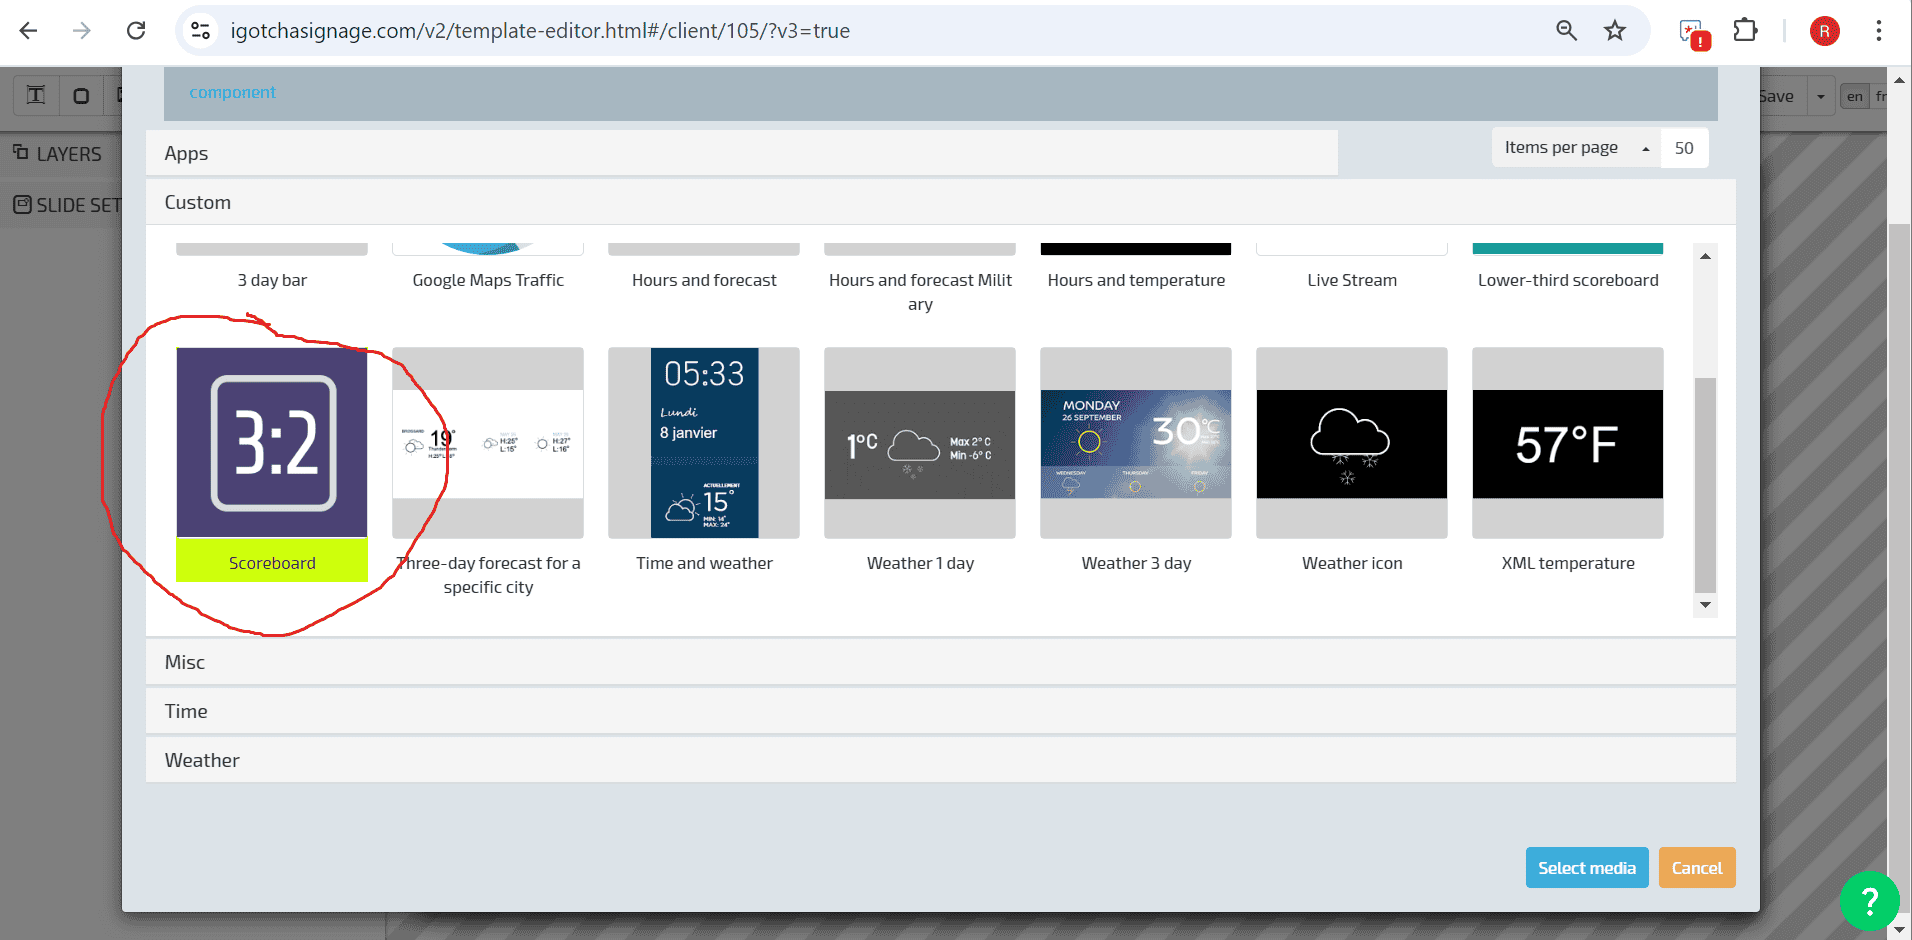Open the Items per page dropdown
This screenshot has height=940, width=1912.
click(x=1575, y=148)
